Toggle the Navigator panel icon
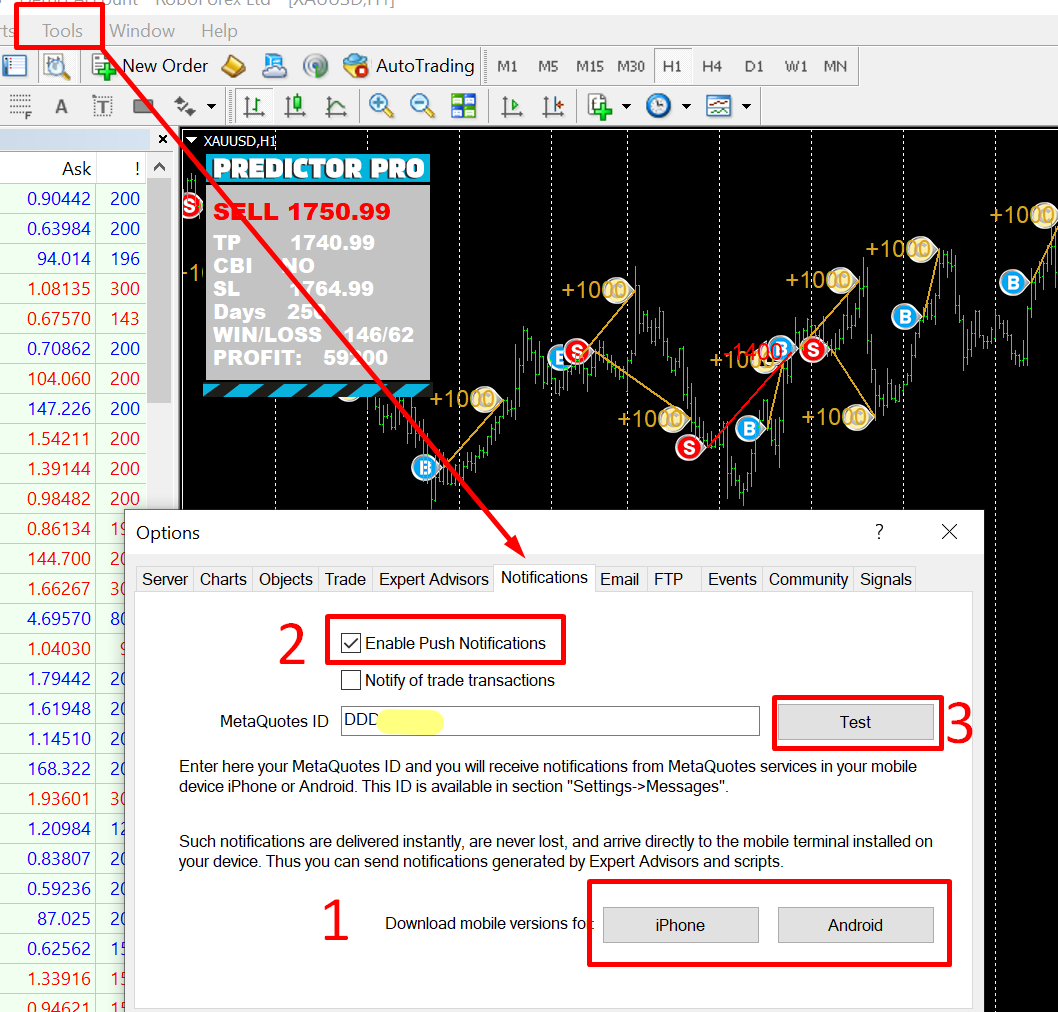Screen dimensions: 1058x1012 point(14,66)
